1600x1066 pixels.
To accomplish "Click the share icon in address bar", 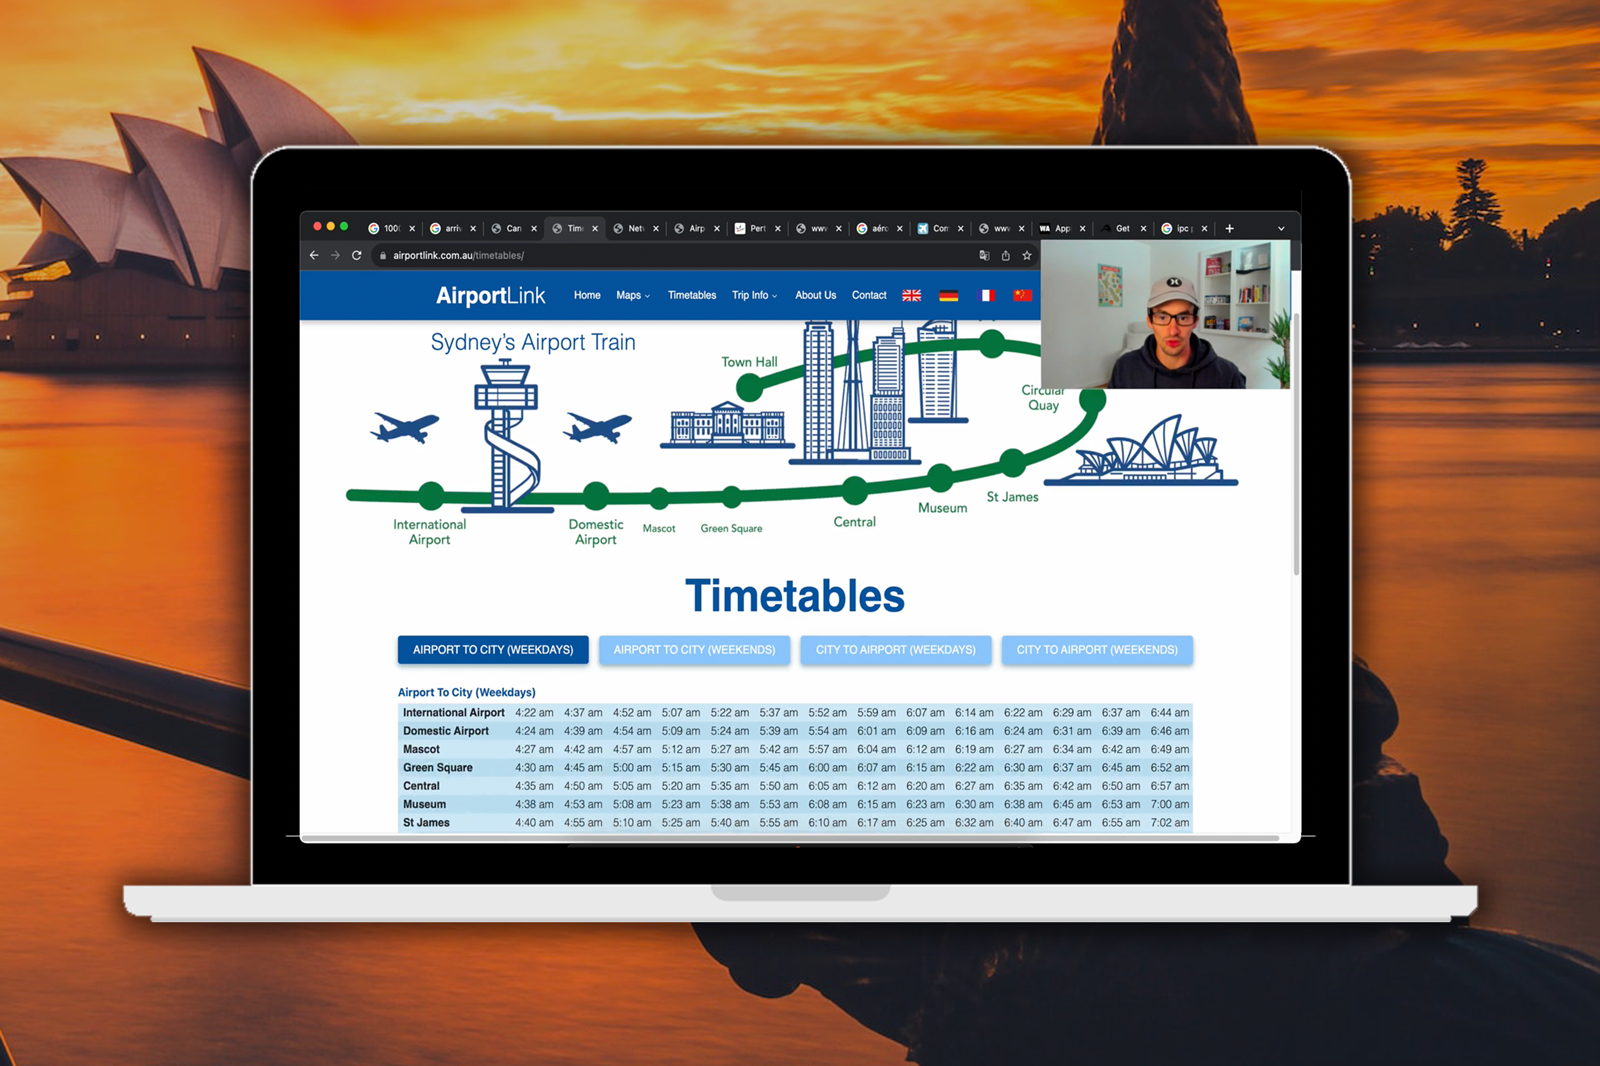I will (1005, 255).
